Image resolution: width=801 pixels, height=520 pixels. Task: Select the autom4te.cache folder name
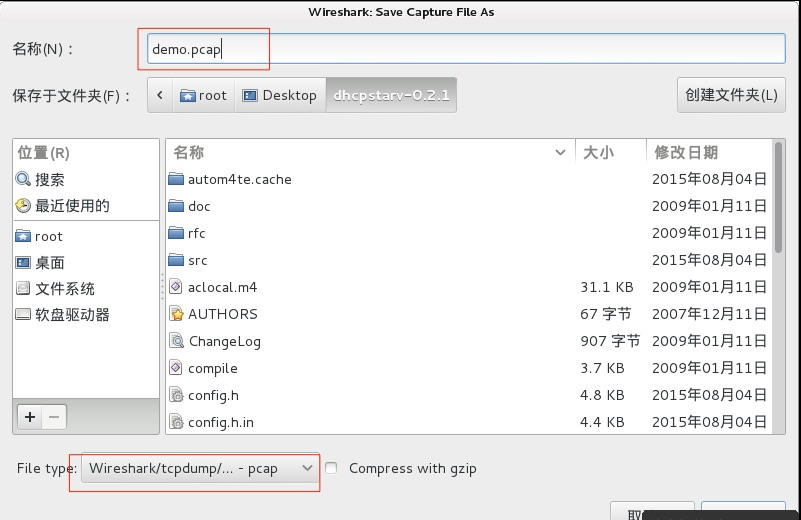pyautogui.click(x=240, y=179)
